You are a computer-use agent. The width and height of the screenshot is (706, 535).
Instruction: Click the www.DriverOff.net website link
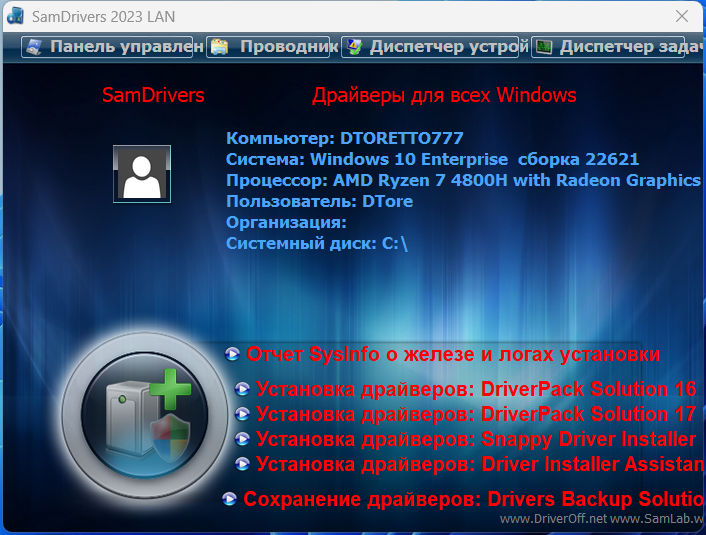(553, 519)
